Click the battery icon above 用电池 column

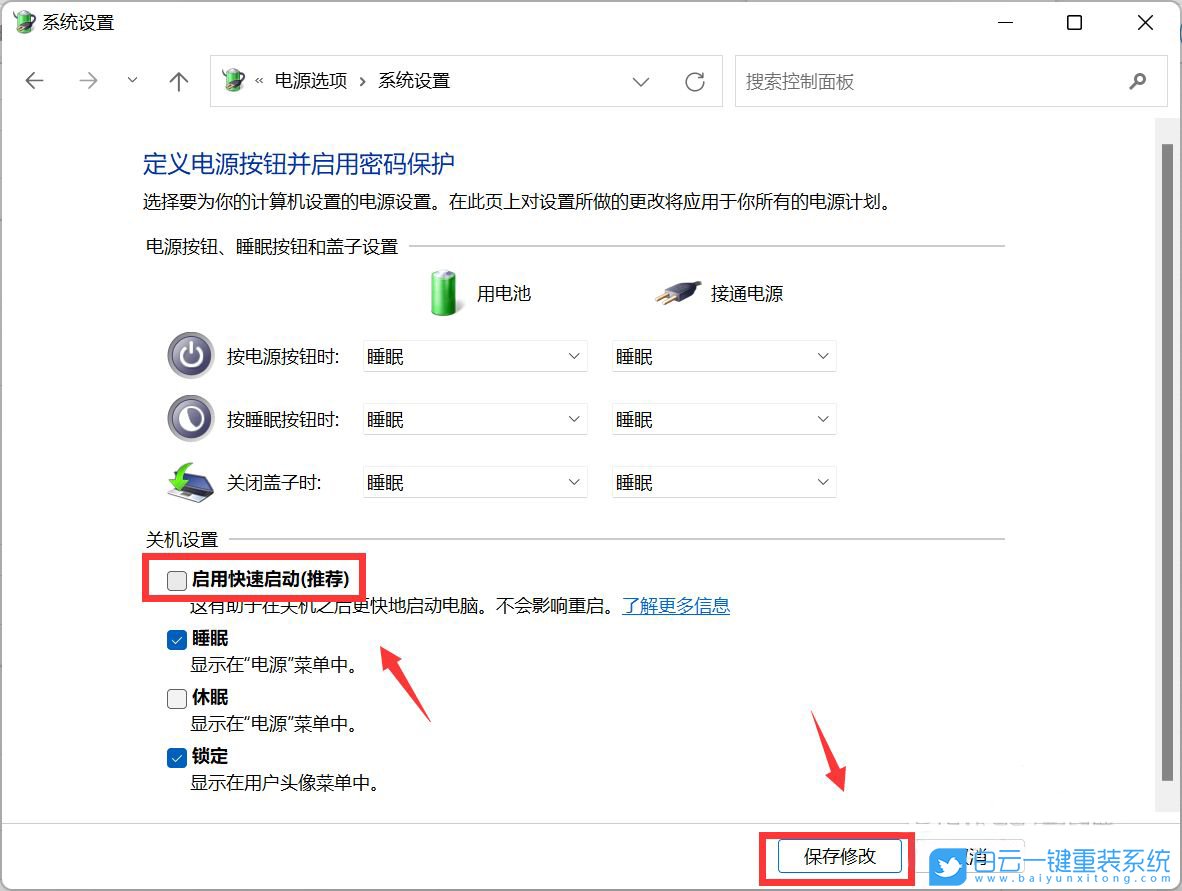pos(444,292)
